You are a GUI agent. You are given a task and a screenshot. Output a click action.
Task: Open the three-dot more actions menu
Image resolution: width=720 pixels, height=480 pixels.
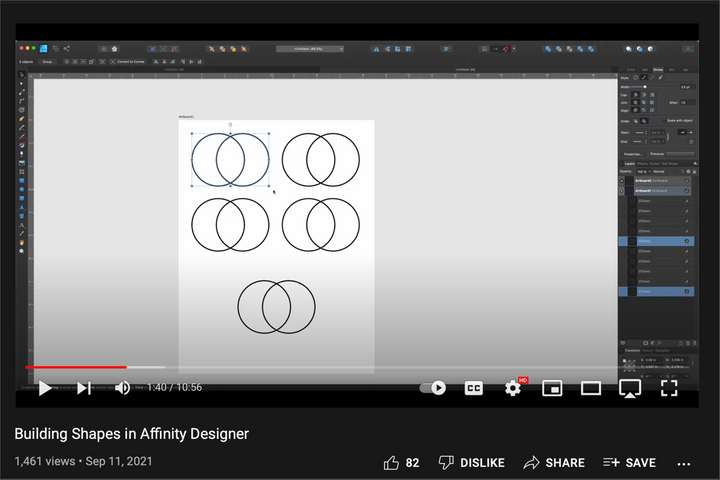point(684,464)
